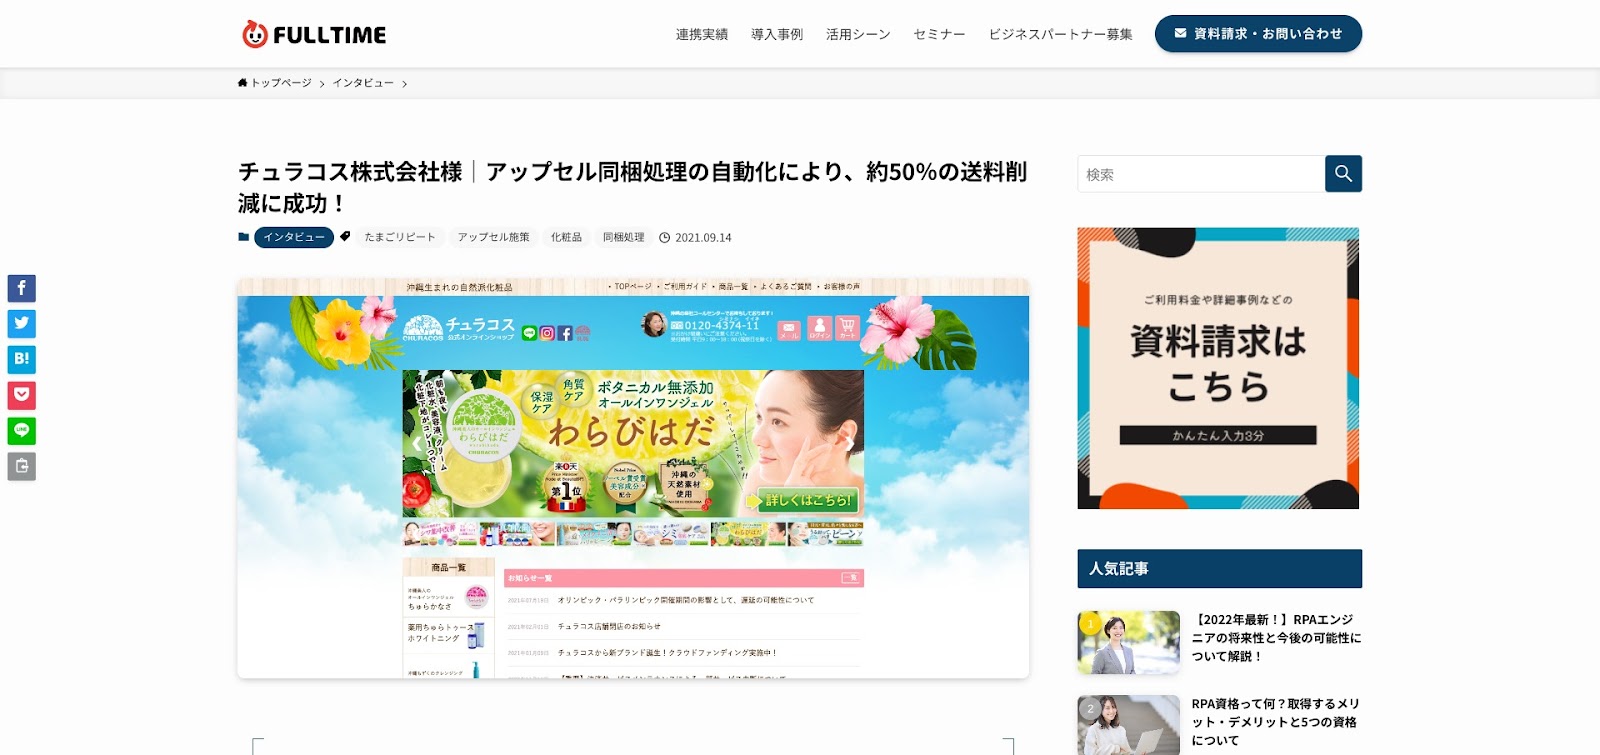Click the 資料請求はこちら banner

(1218, 368)
